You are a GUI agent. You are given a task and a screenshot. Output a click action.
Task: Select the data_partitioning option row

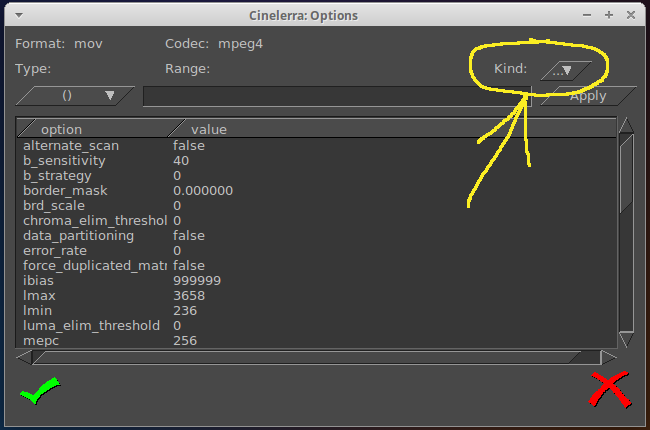click(77, 236)
